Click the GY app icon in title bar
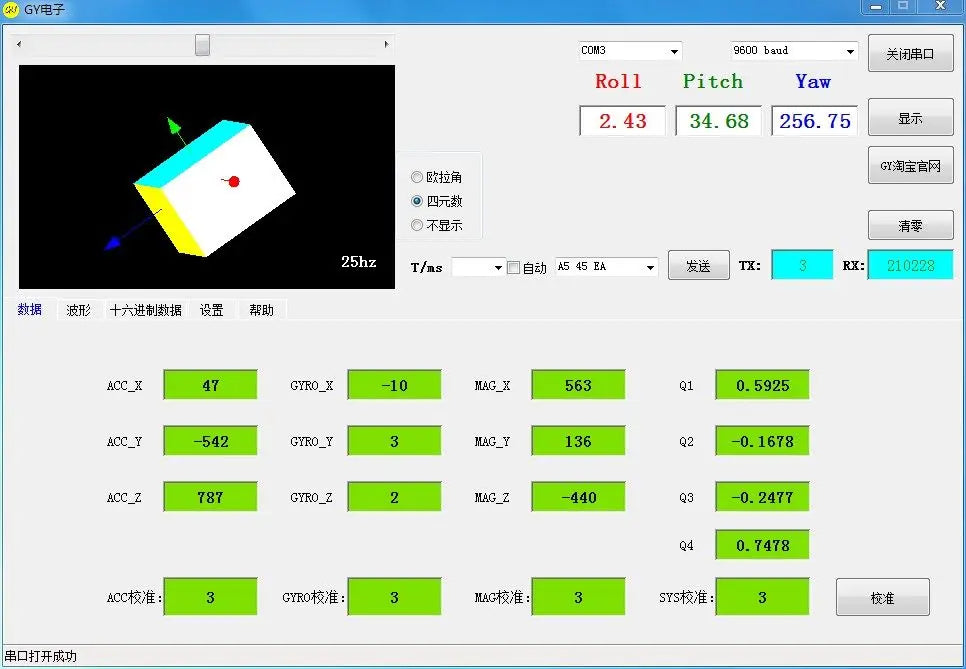The image size is (966, 669). pos(10,9)
